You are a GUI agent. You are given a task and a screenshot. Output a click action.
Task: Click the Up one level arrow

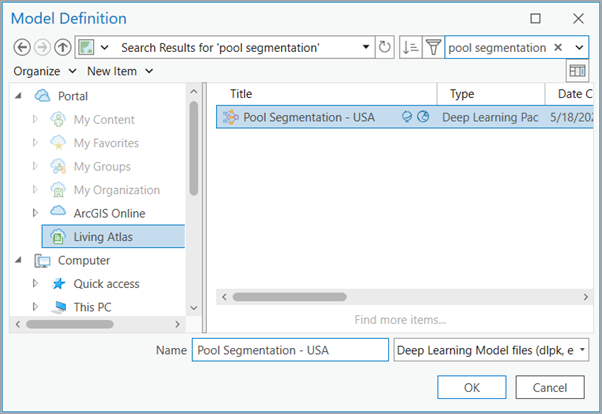62,47
